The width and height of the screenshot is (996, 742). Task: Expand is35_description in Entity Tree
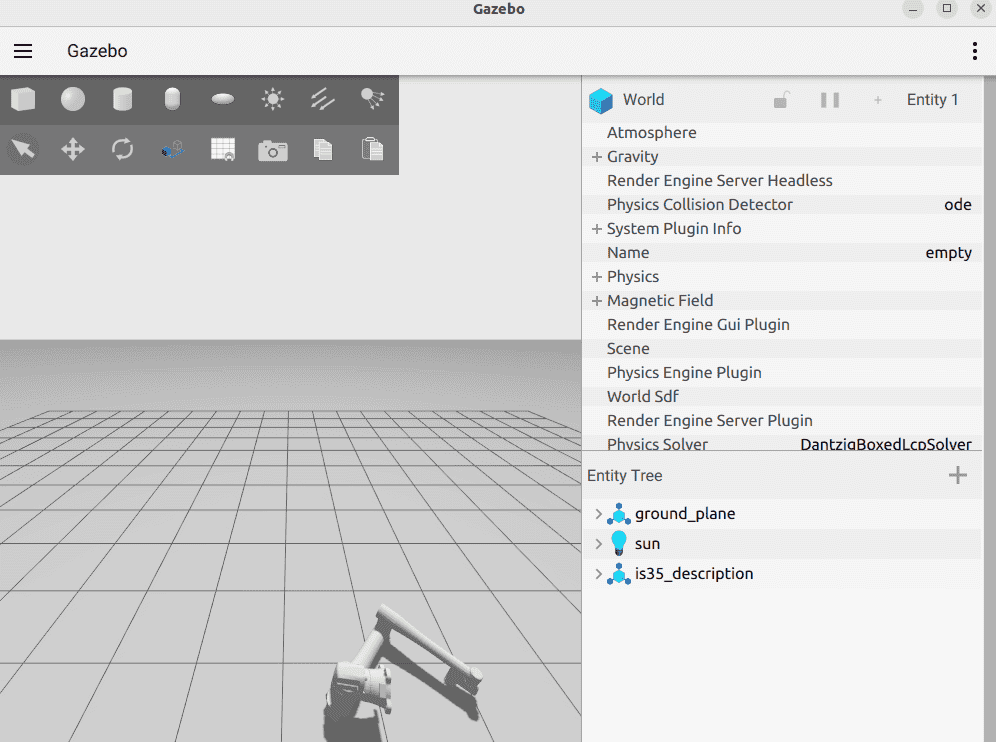click(x=598, y=574)
